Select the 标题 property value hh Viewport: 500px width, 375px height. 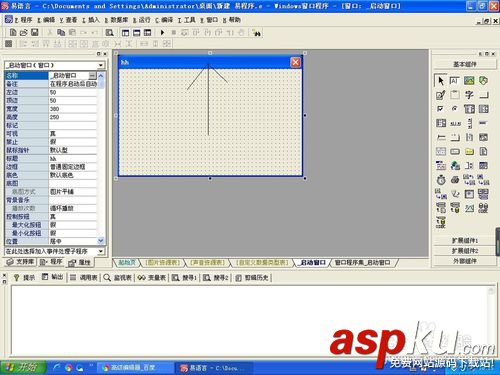[x=73, y=158]
